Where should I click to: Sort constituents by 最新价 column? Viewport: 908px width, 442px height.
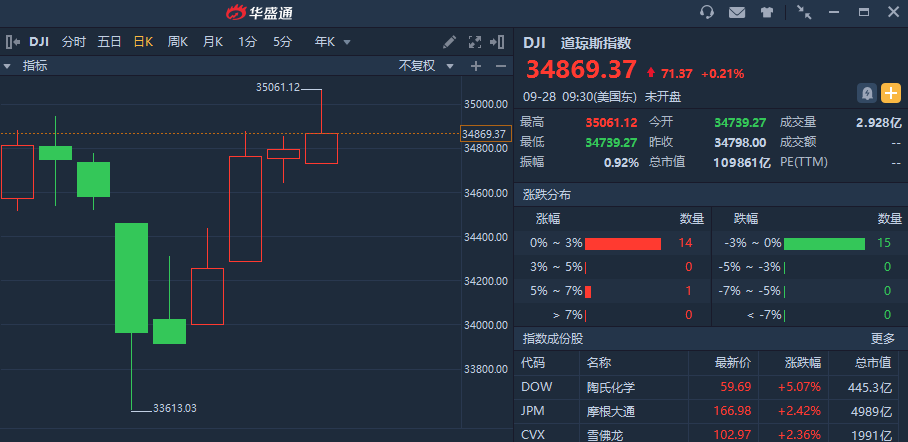click(x=733, y=363)
